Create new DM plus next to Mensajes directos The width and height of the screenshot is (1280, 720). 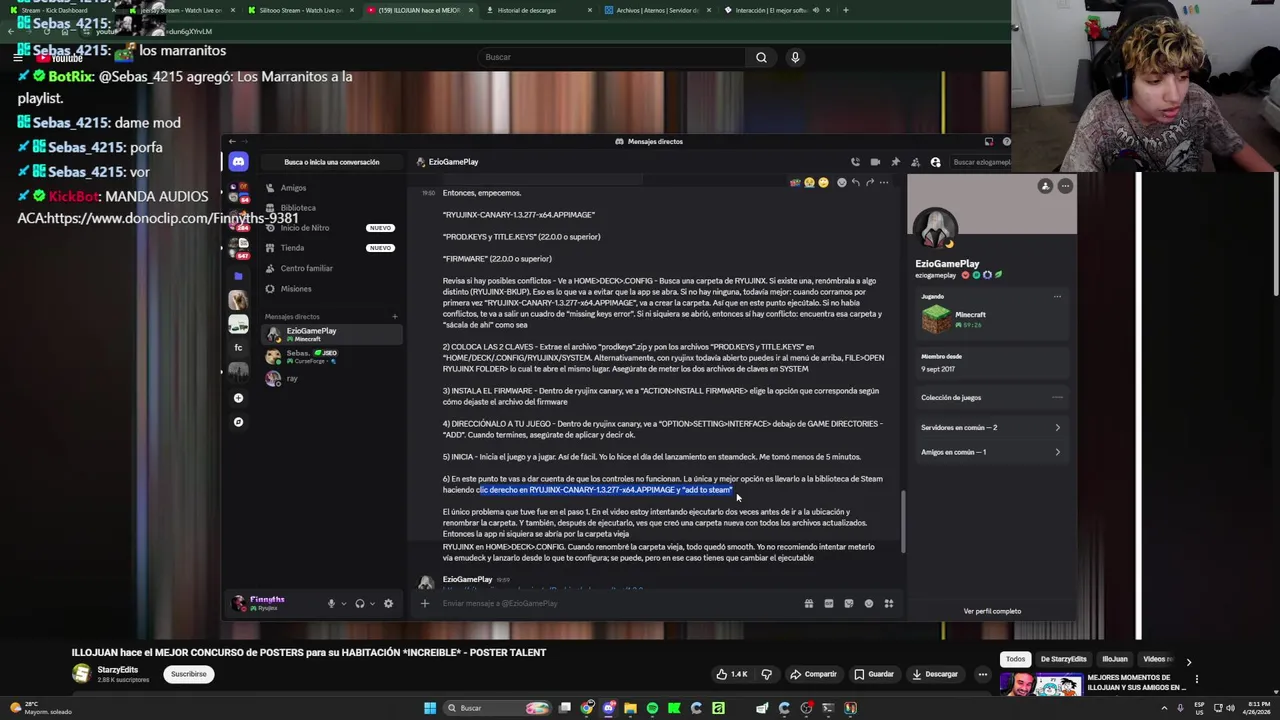[x=394, y=317]
